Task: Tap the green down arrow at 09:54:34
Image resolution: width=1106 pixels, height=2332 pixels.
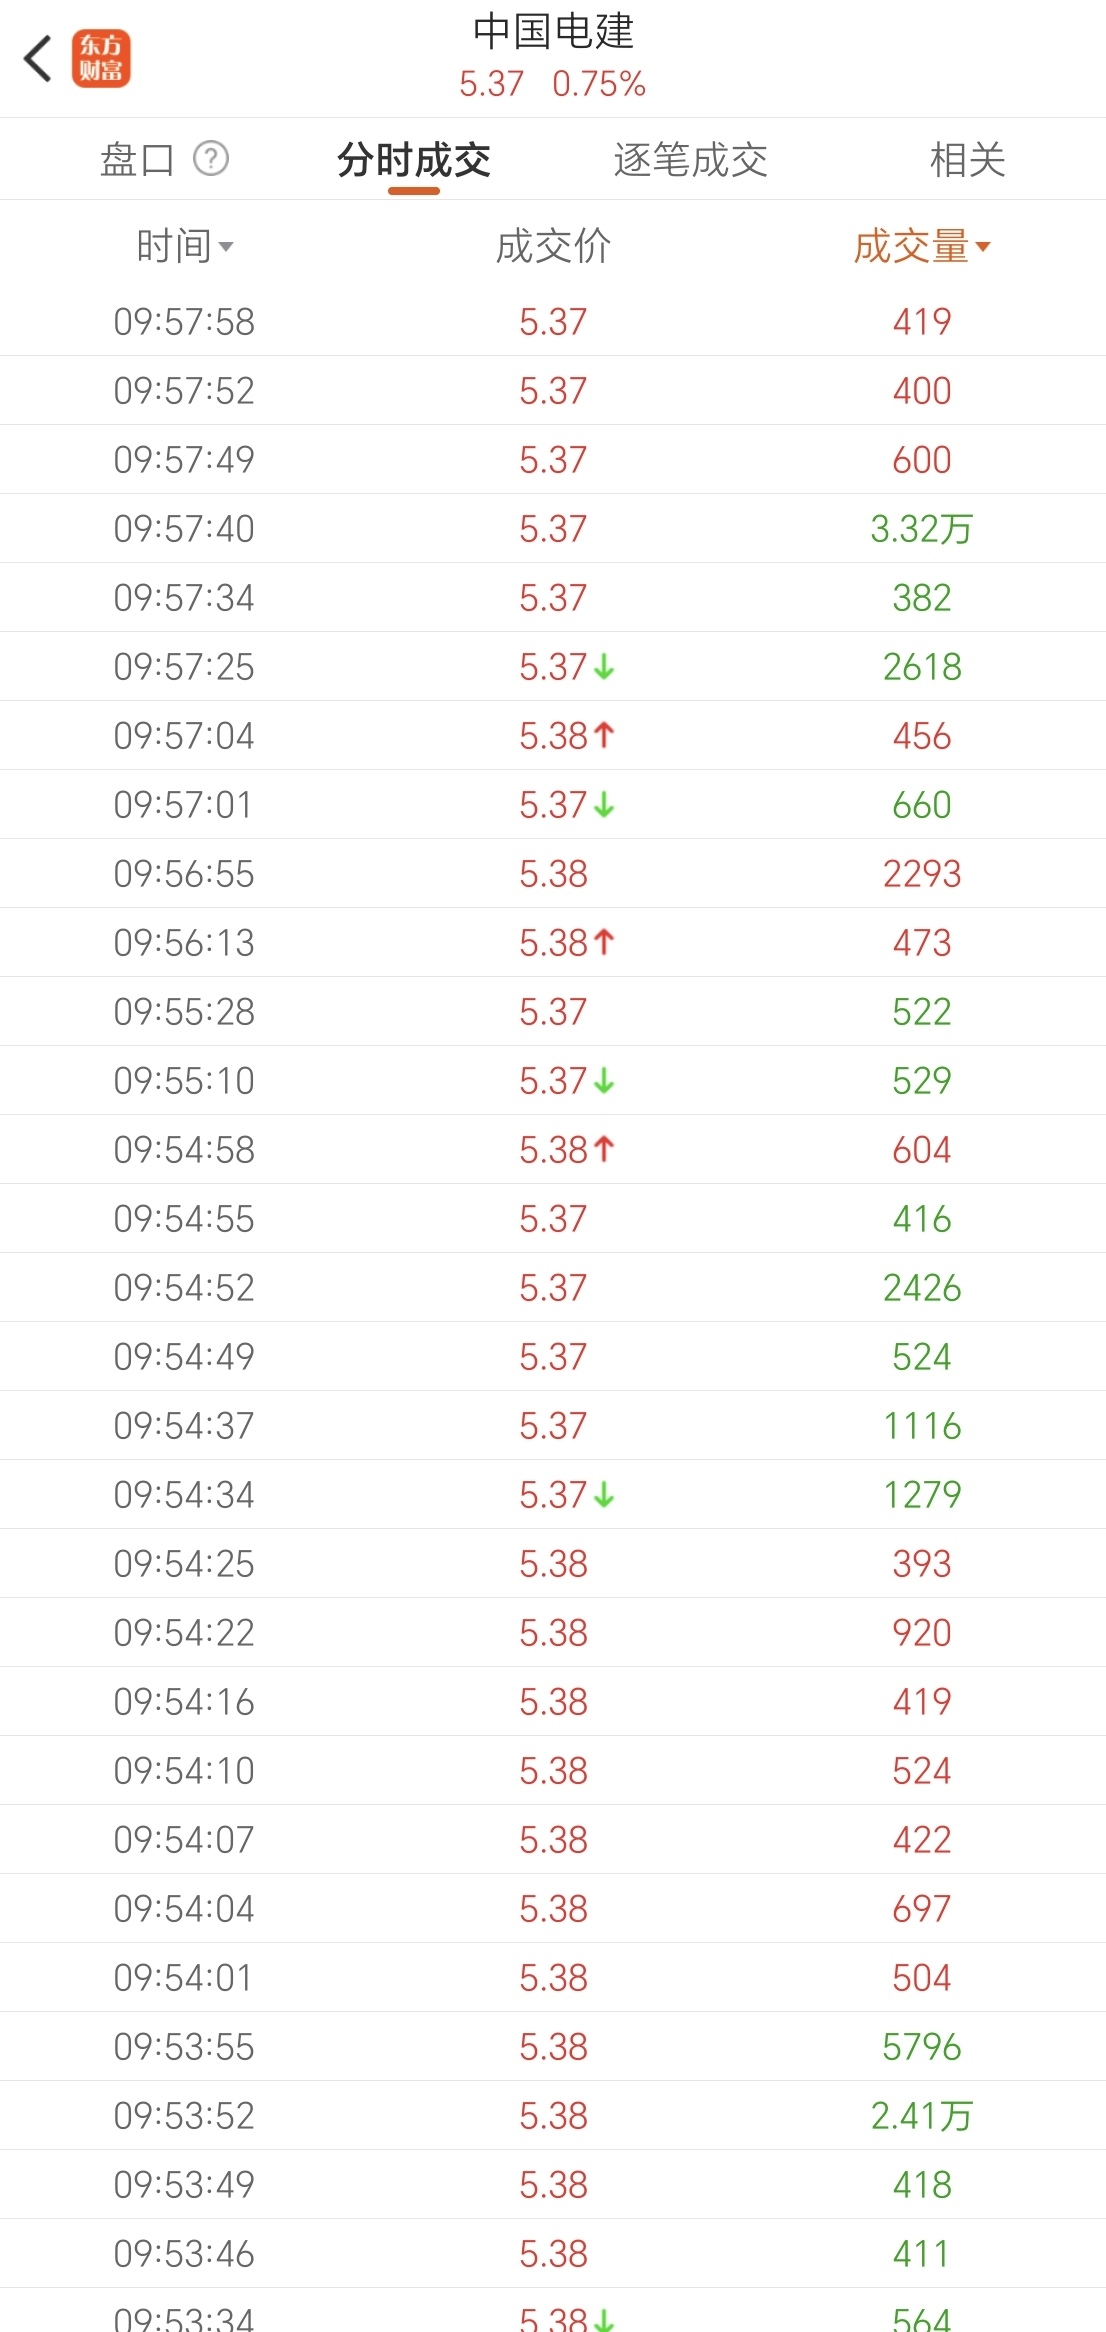Action: pos(604,1494)
